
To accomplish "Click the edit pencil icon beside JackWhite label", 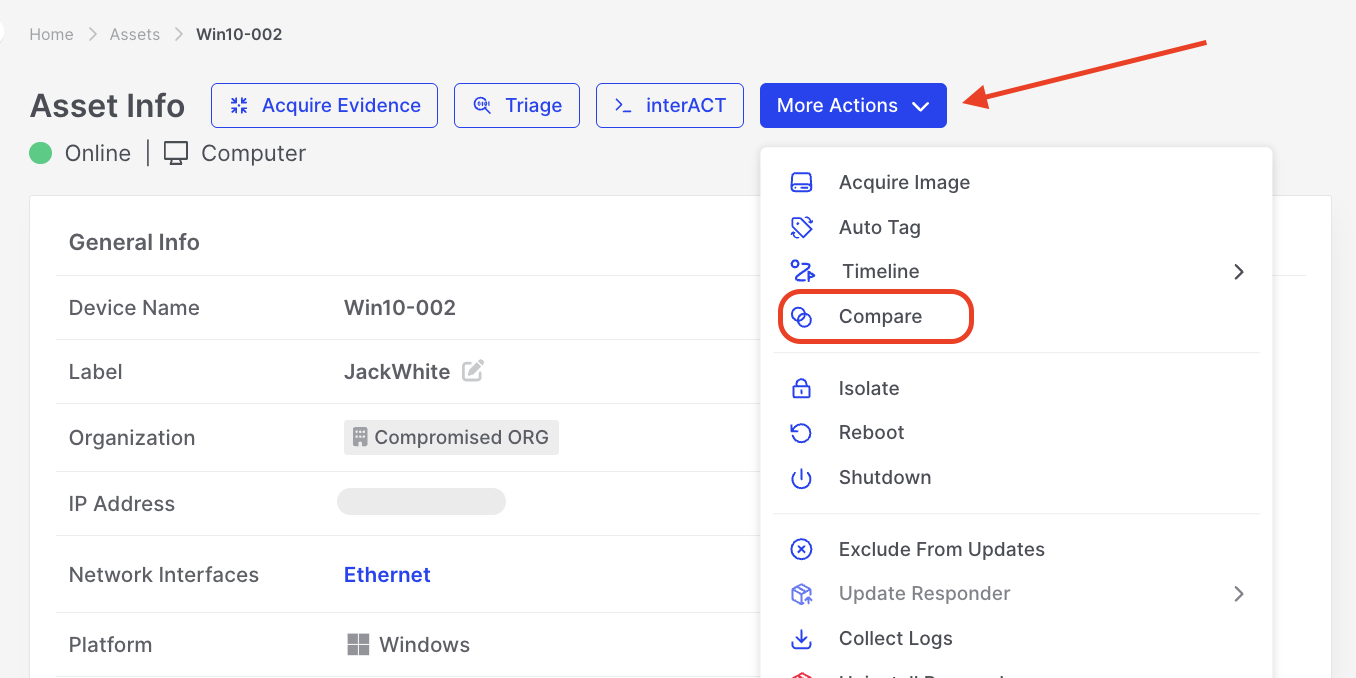I will point(473,371).
